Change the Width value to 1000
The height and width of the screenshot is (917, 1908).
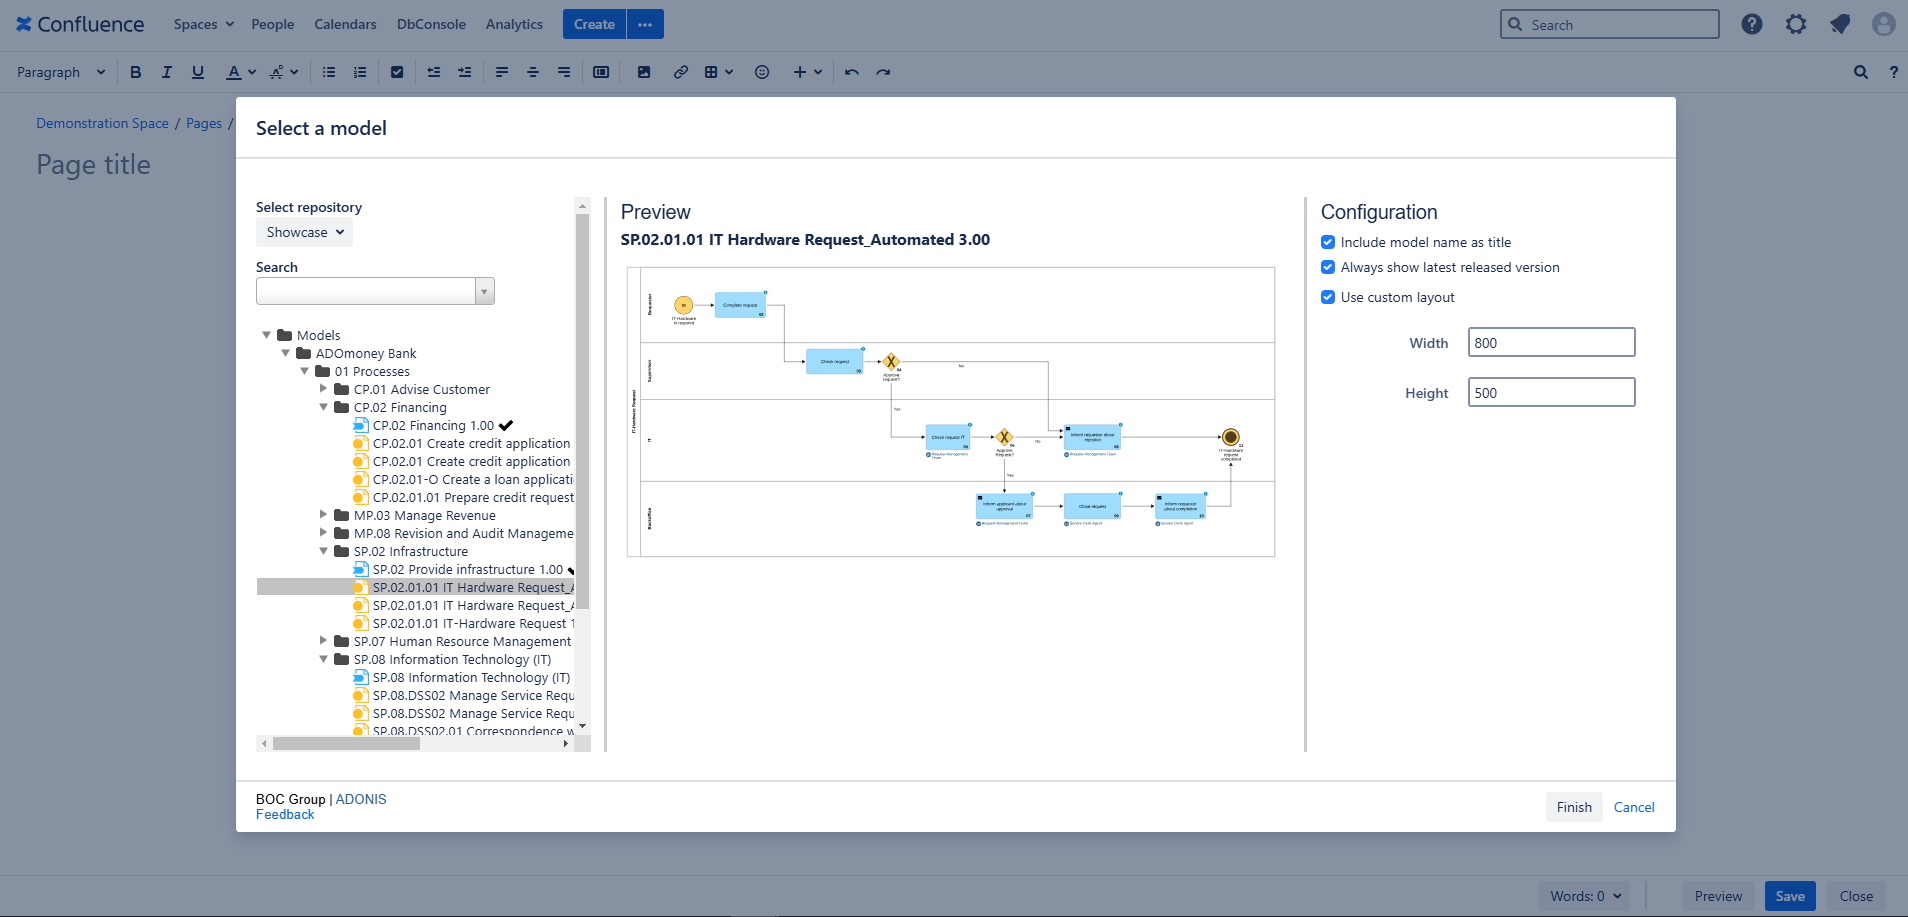(x=1550, y=341)
